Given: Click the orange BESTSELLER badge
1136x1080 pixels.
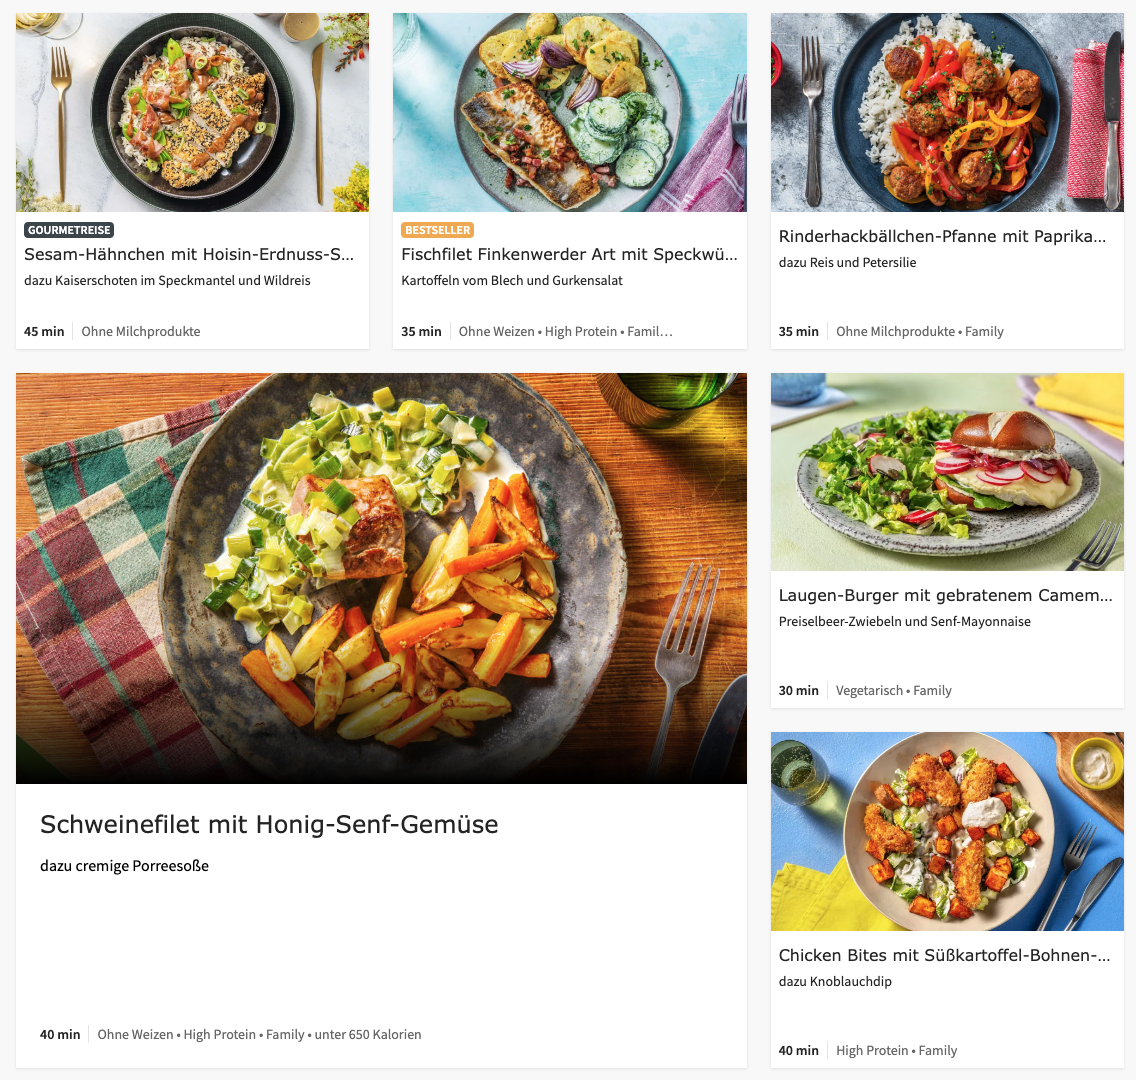Looking at the screenshot, I should (x=437, y=230).
